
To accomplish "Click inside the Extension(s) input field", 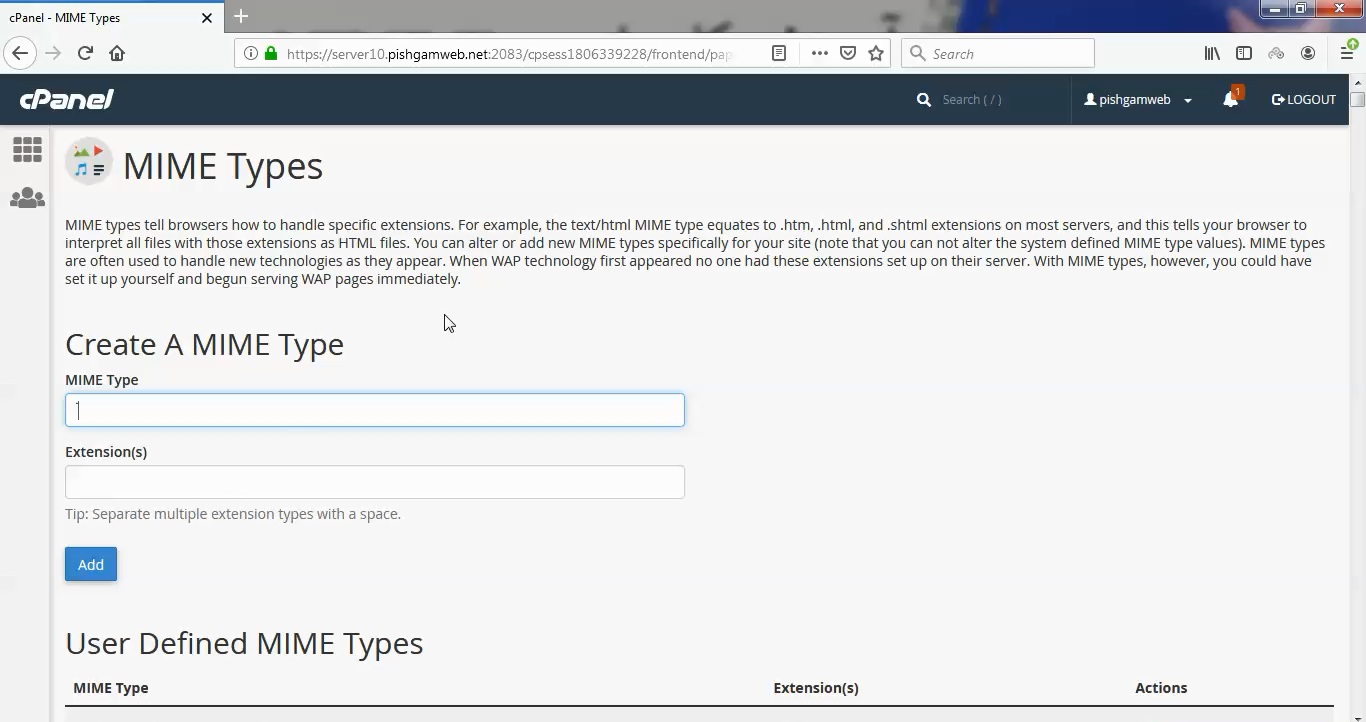I will click(374, 482).
